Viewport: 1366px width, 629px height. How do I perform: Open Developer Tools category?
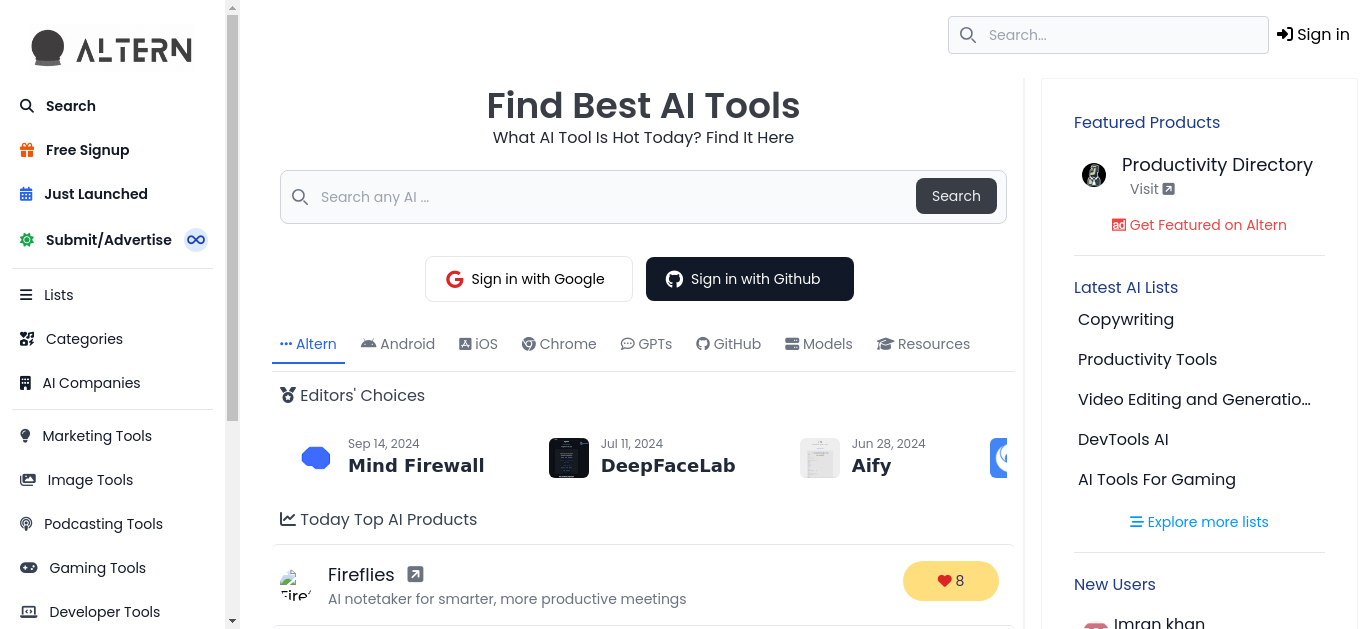point(104,612)
